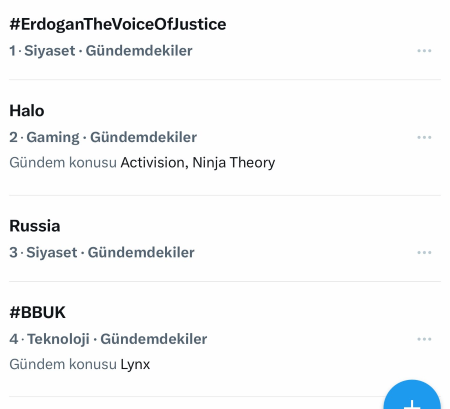Open the #BBUK hashtag trend

coord(37,312)
